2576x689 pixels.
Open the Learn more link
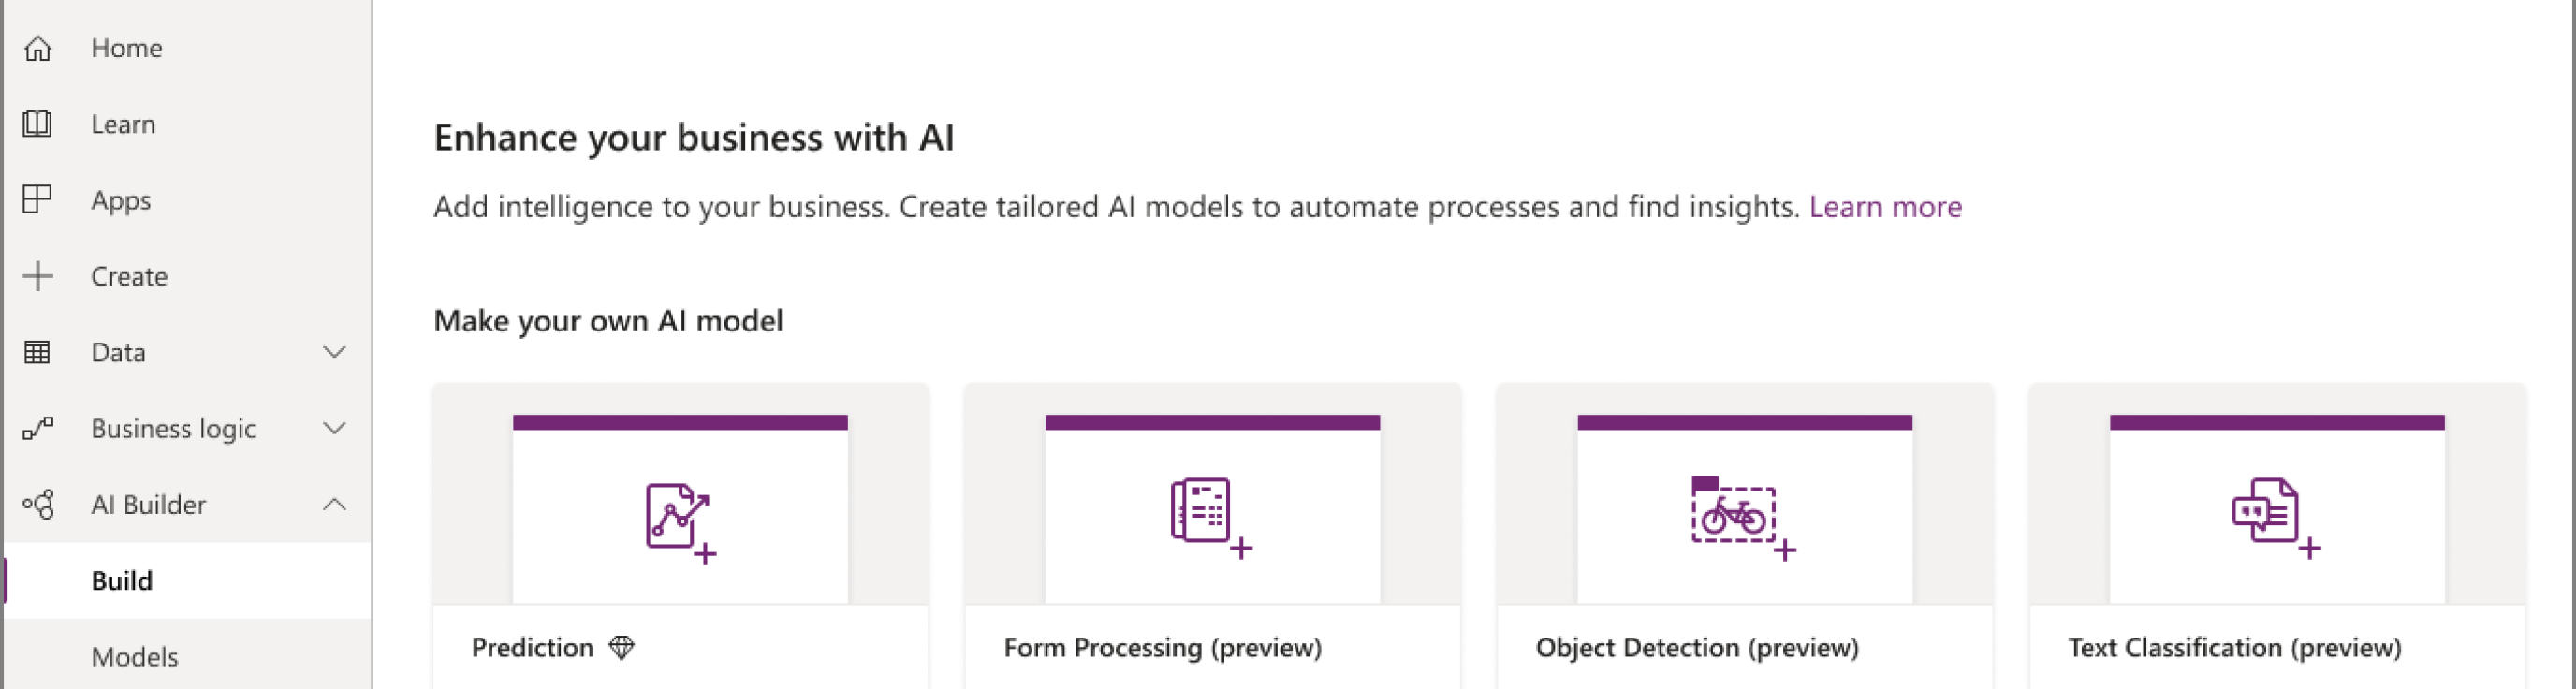(1885, 207)
